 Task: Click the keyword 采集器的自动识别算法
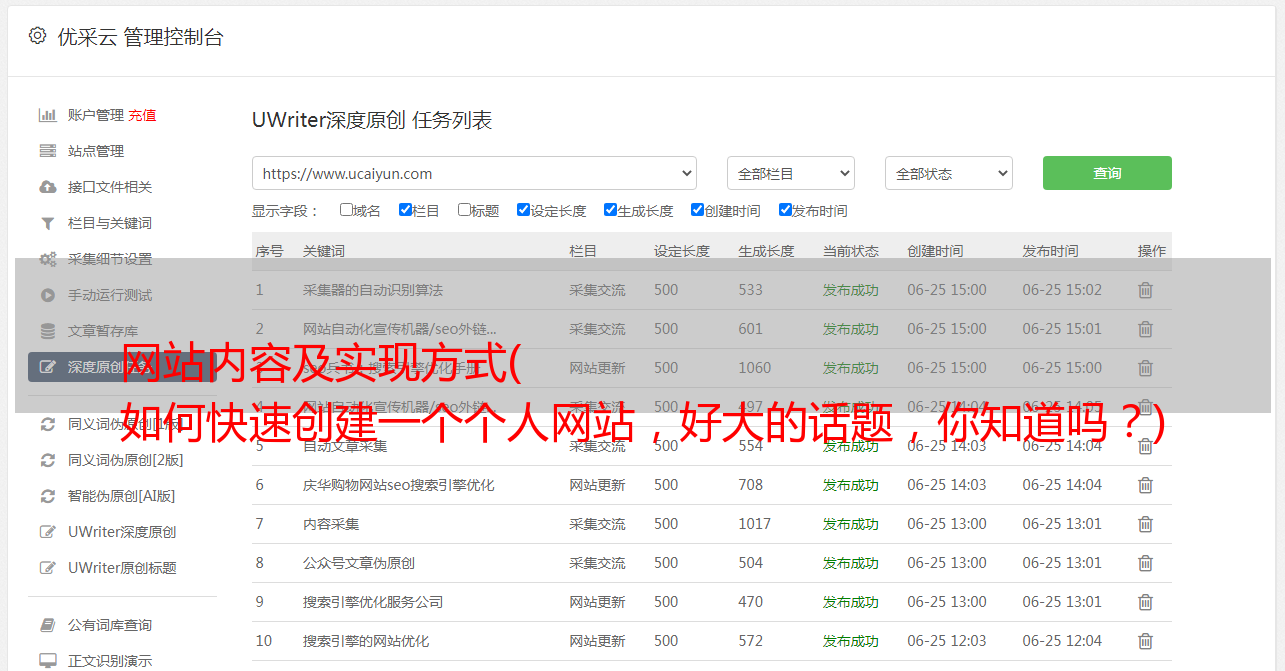[373, 290]
